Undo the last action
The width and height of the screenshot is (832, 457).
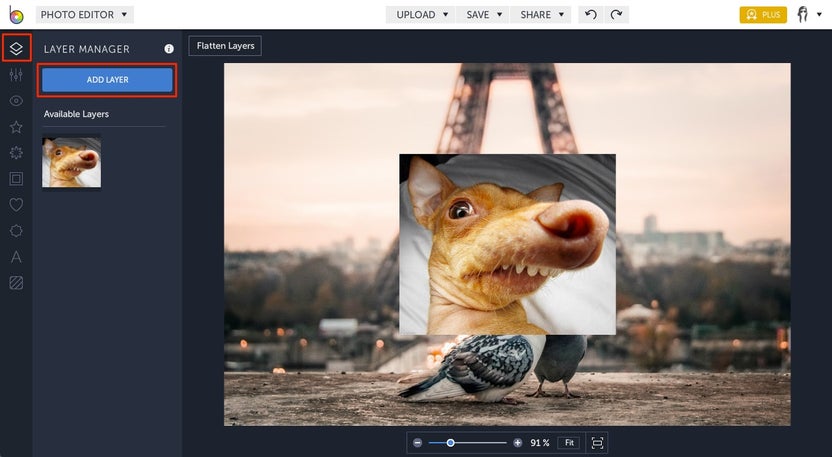click(x=590, y=15)
